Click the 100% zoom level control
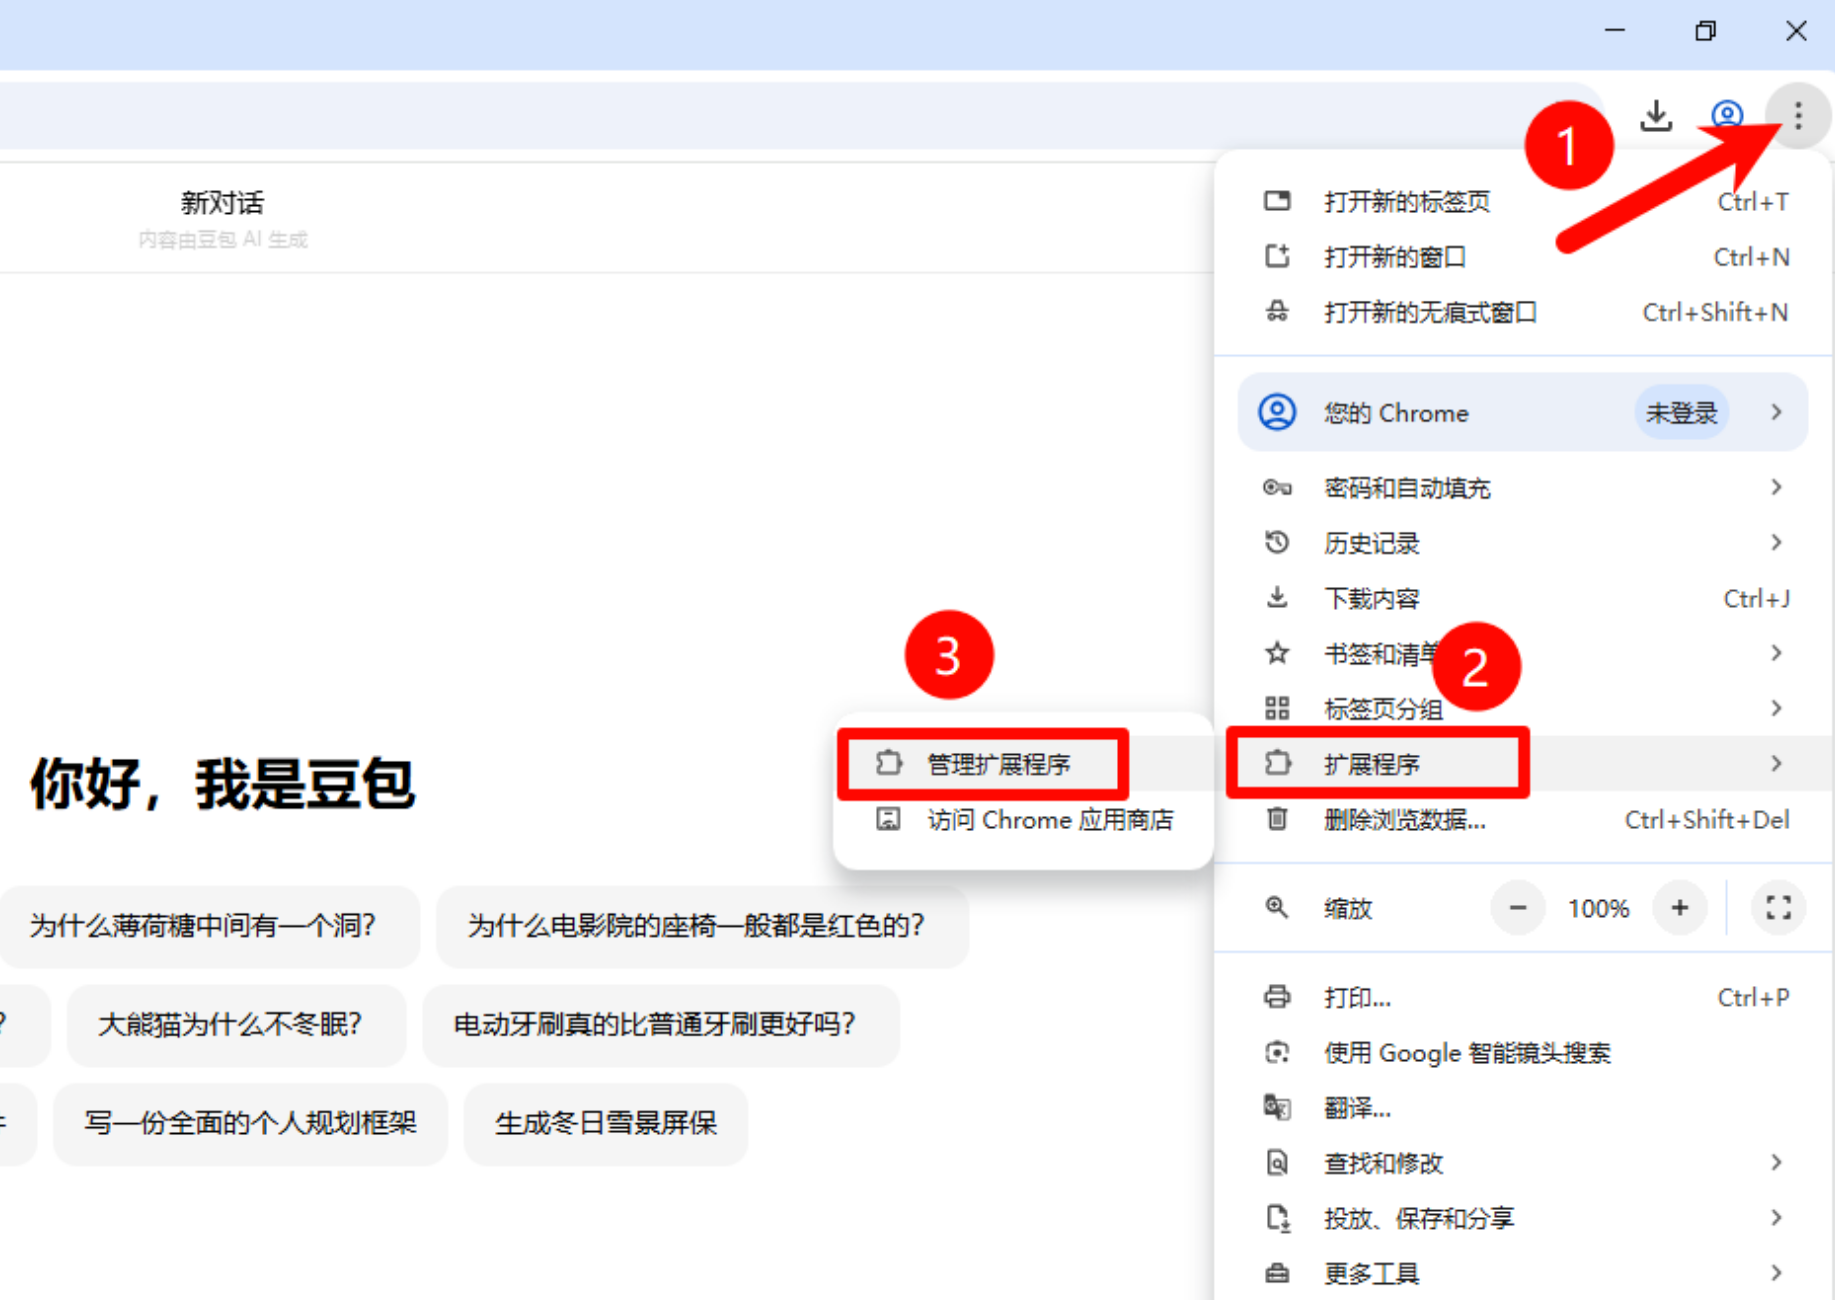The height and width of the screenshot is (1300, 1835). coord(1598,908)
